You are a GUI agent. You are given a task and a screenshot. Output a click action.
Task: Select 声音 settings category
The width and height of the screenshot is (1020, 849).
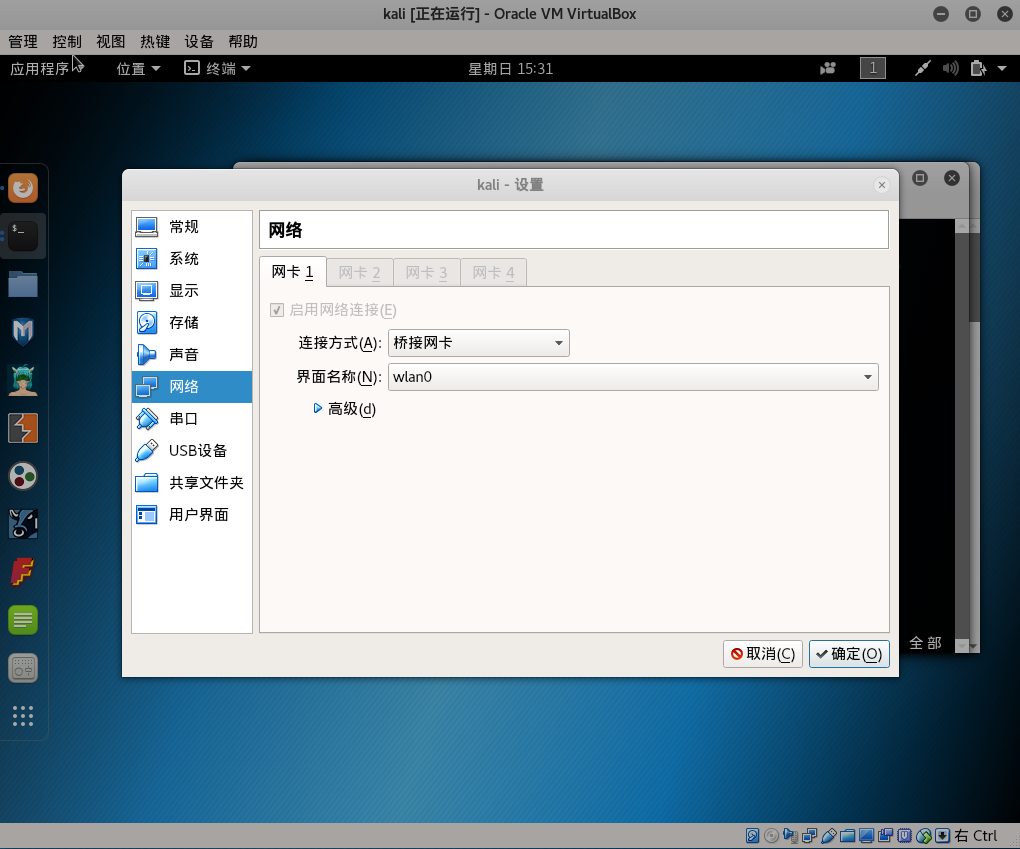[x=192, y=354]
